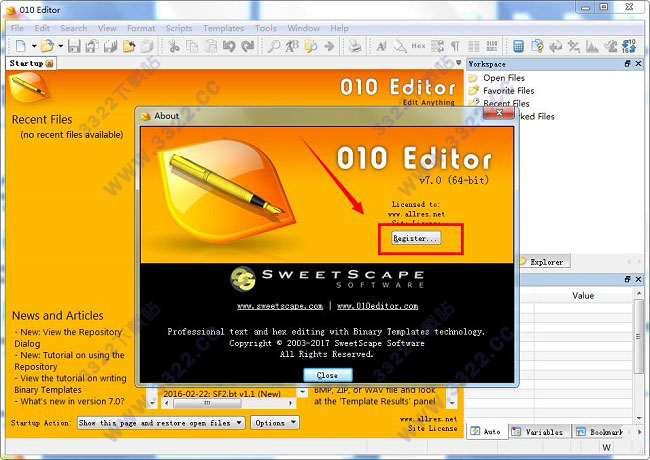Screen dimensions: 650x460
Task: Close the Startup tab via its x icon
Action: [x=50, y=63]
